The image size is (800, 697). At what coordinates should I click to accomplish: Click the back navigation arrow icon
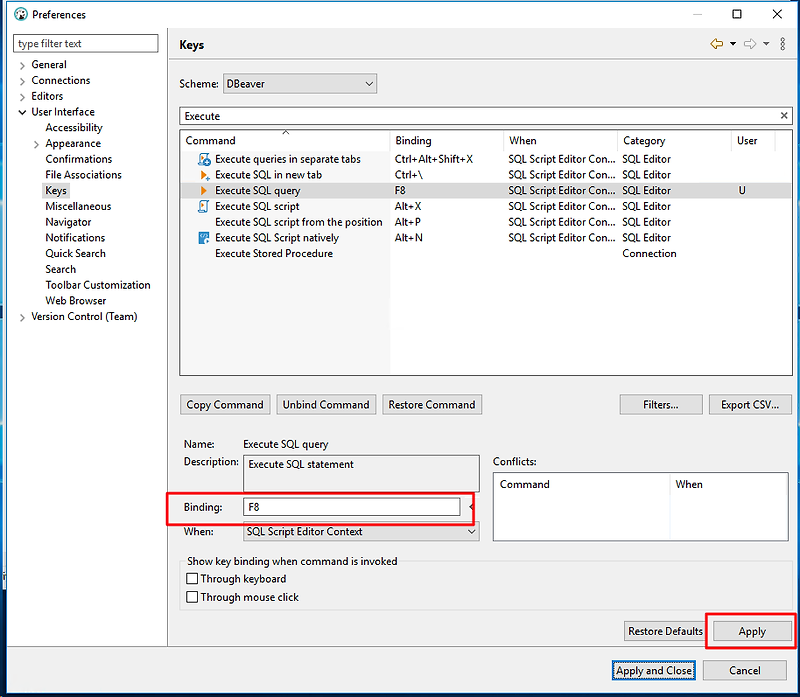point(716,44)
